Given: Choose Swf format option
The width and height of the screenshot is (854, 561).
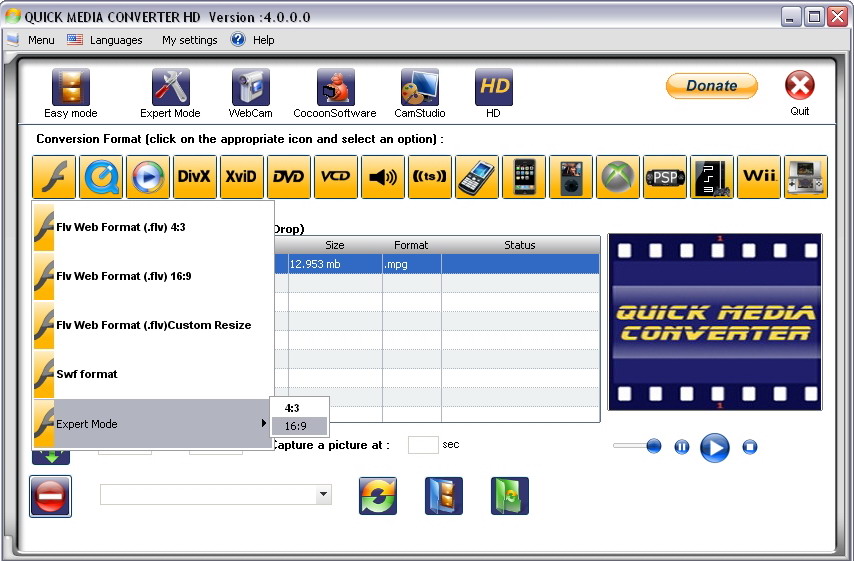Looking at the screenshot, I should (153, 374).
